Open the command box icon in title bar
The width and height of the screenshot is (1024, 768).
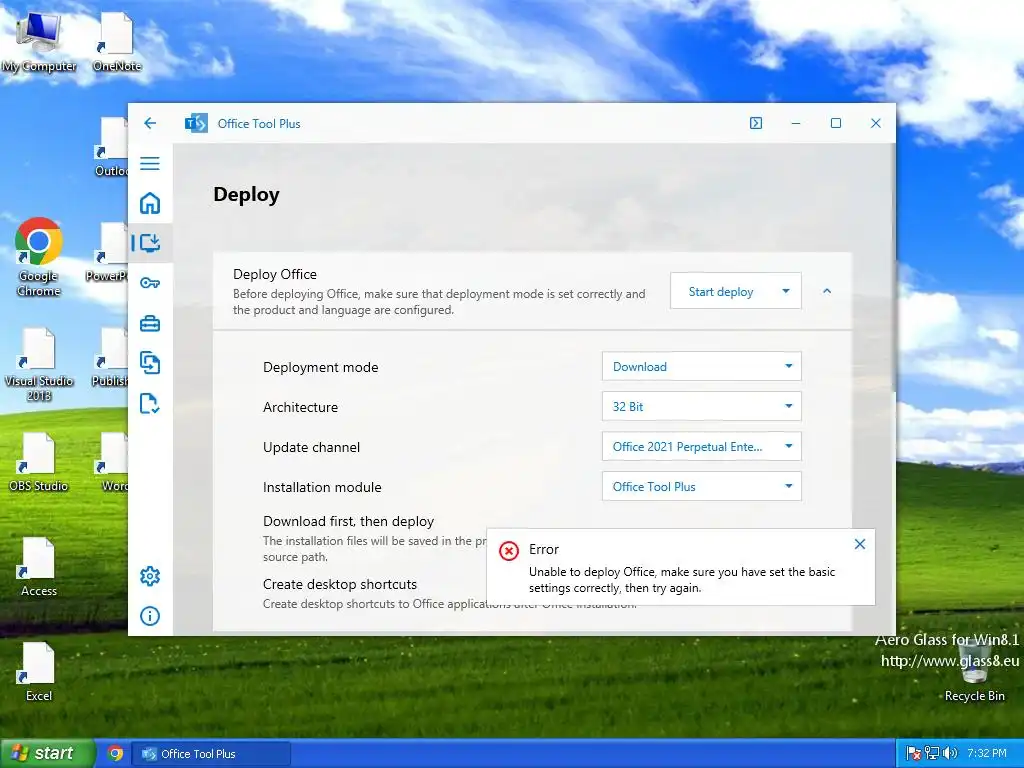pyautogui.click(x=756, y=123)
